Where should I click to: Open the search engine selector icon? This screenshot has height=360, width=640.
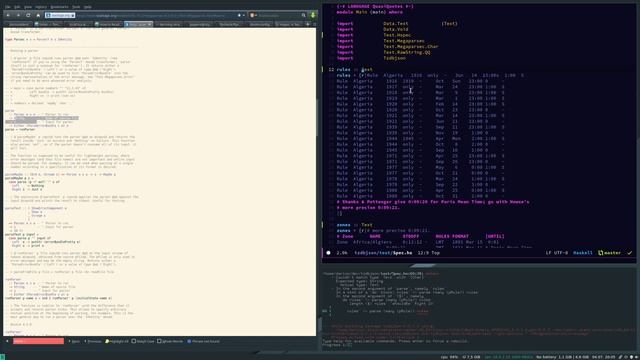pos(253,15)
